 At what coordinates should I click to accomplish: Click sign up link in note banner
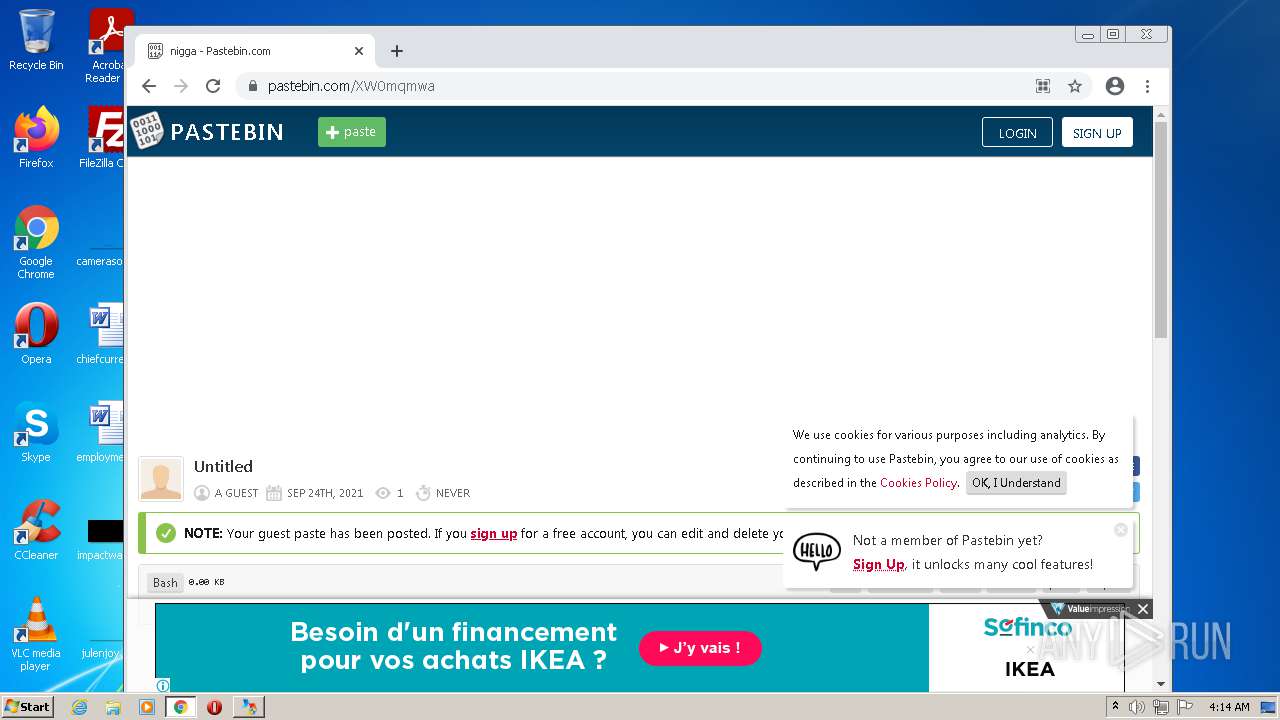click(494, 534)
